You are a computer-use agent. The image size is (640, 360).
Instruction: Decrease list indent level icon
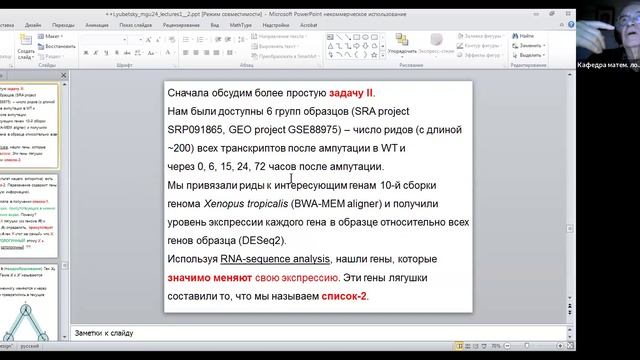tap(218, 40)
